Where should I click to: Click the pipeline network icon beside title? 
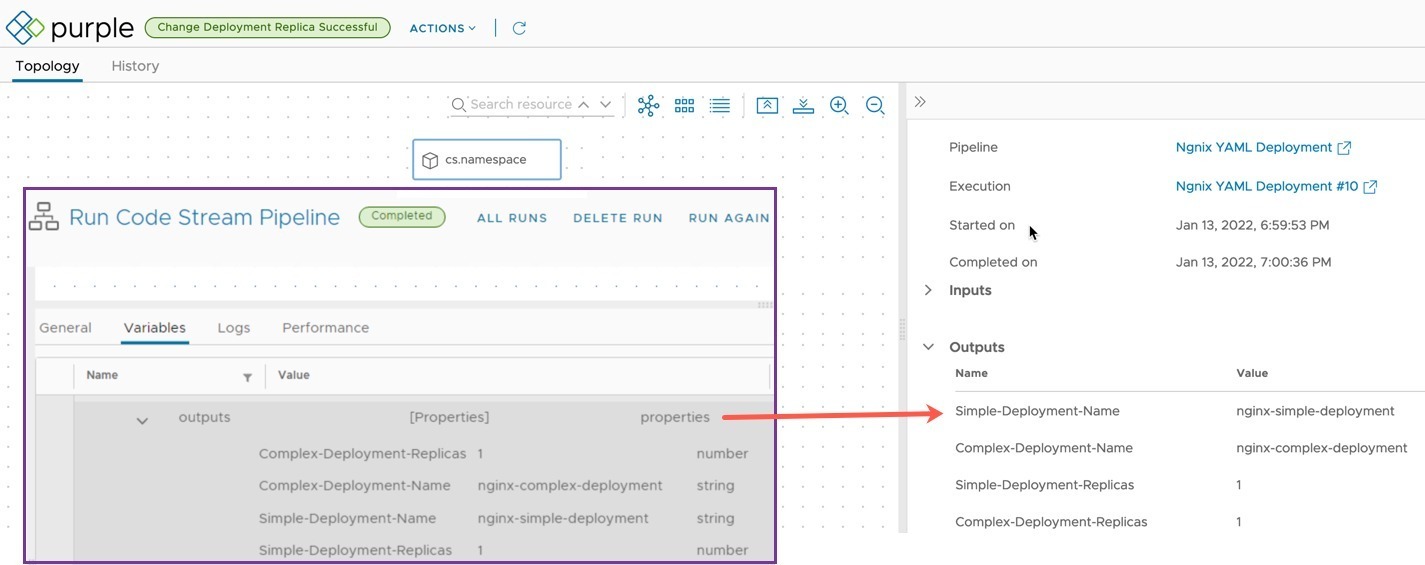point(44,217)
